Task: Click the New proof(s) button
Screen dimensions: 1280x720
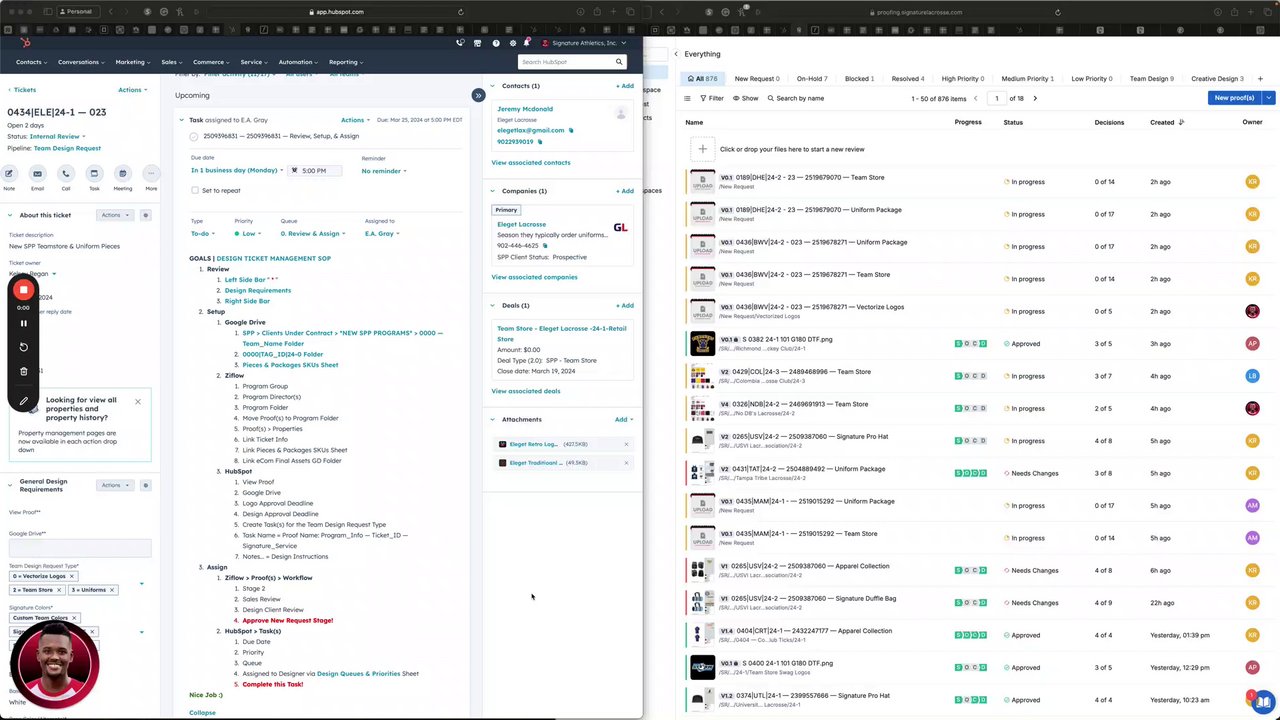Action: (1234, 98)
